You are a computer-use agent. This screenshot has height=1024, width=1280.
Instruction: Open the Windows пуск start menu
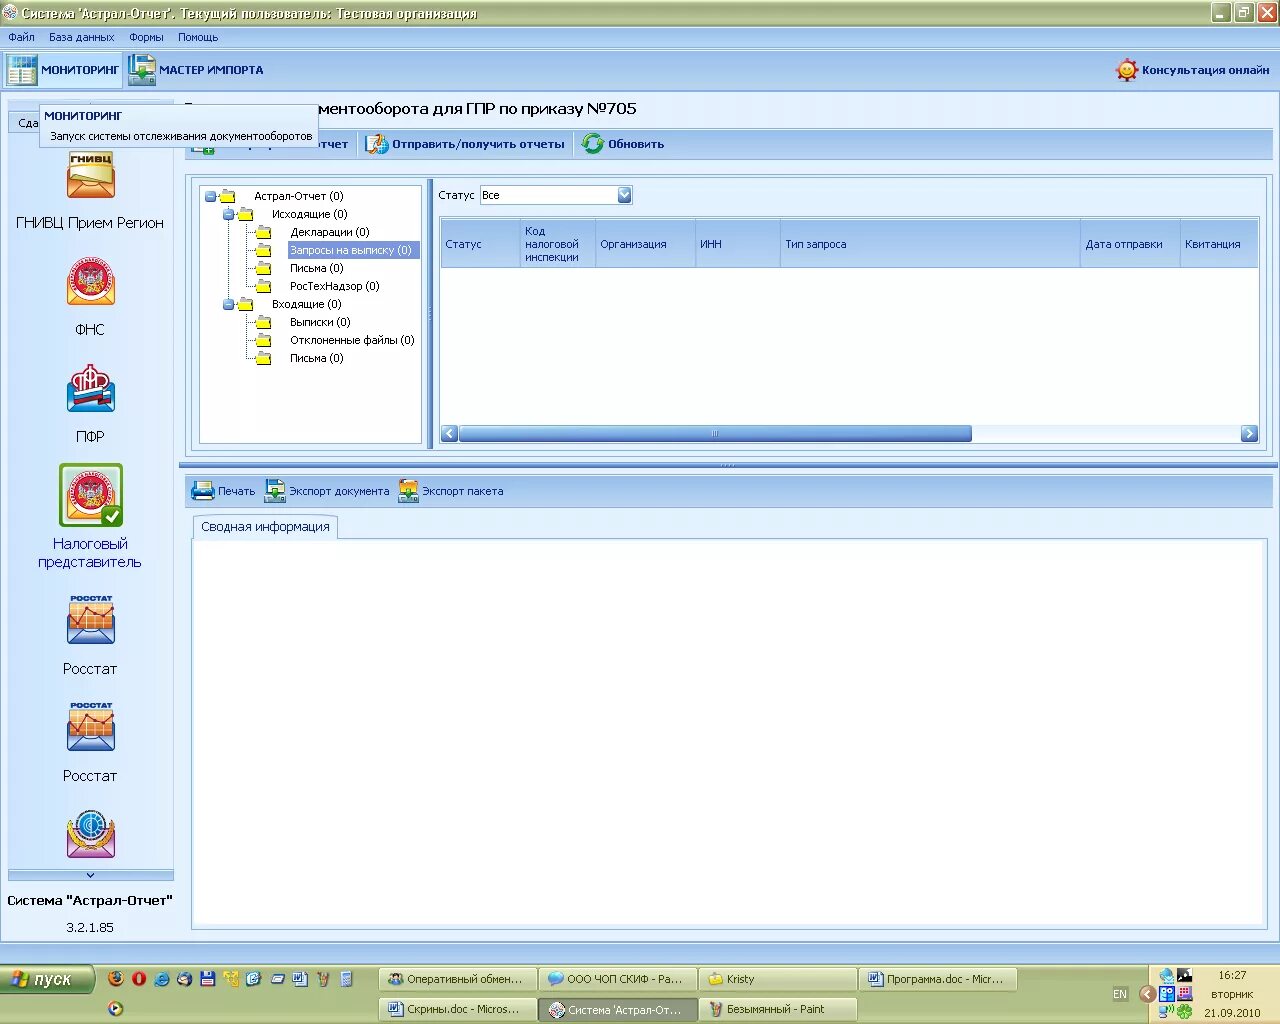tap(47, 979)
